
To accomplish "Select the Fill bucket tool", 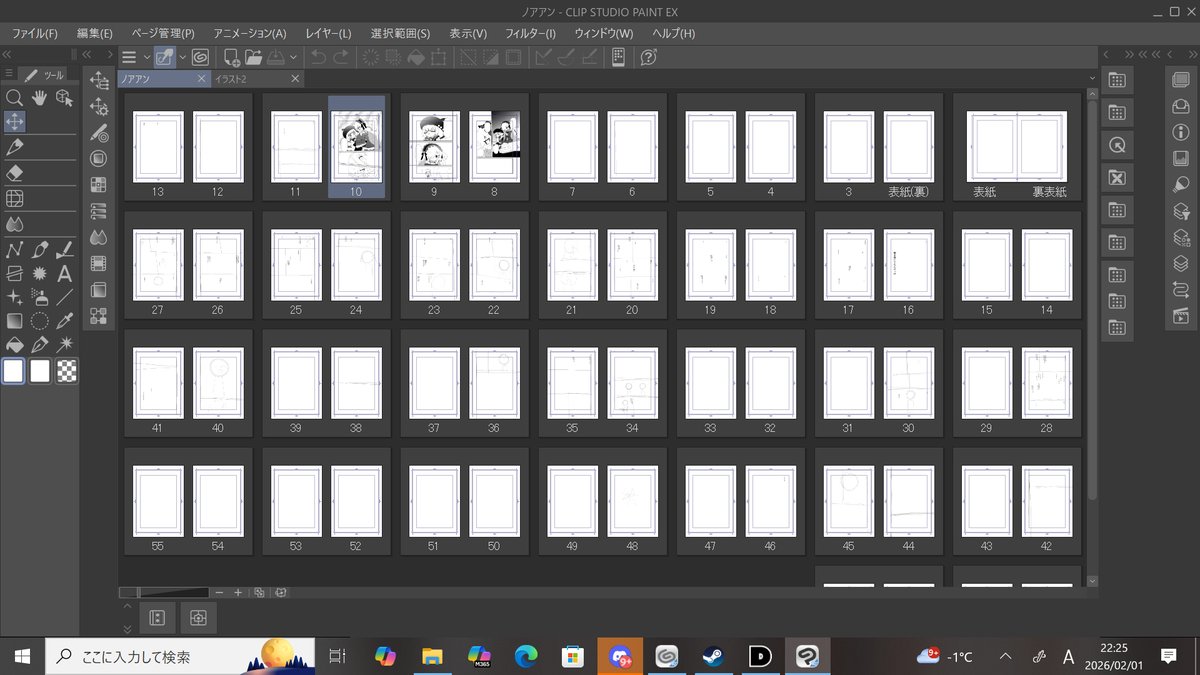I will pos(14,345).
